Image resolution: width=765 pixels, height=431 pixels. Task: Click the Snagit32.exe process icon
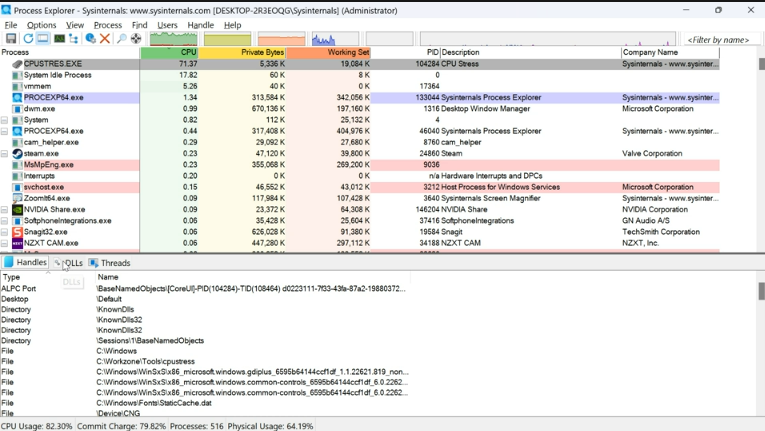click(17, 232)
